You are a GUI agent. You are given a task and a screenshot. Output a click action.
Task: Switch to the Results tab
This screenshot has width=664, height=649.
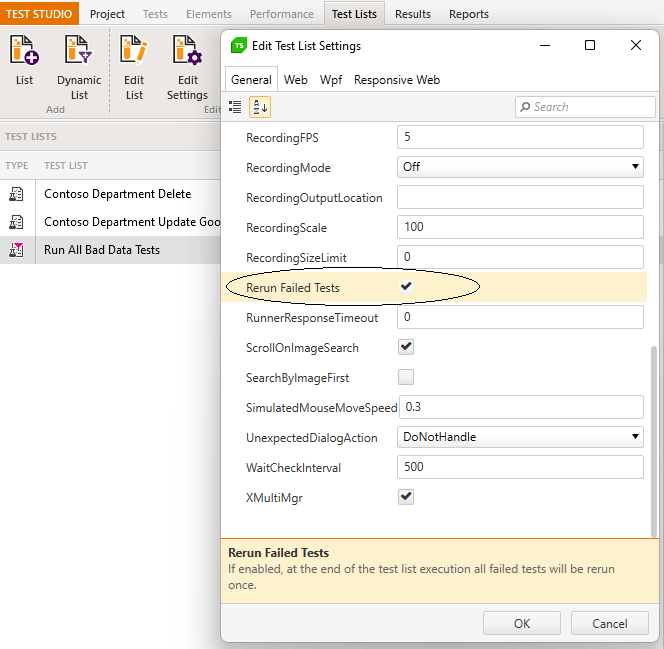tap(413, 14)
